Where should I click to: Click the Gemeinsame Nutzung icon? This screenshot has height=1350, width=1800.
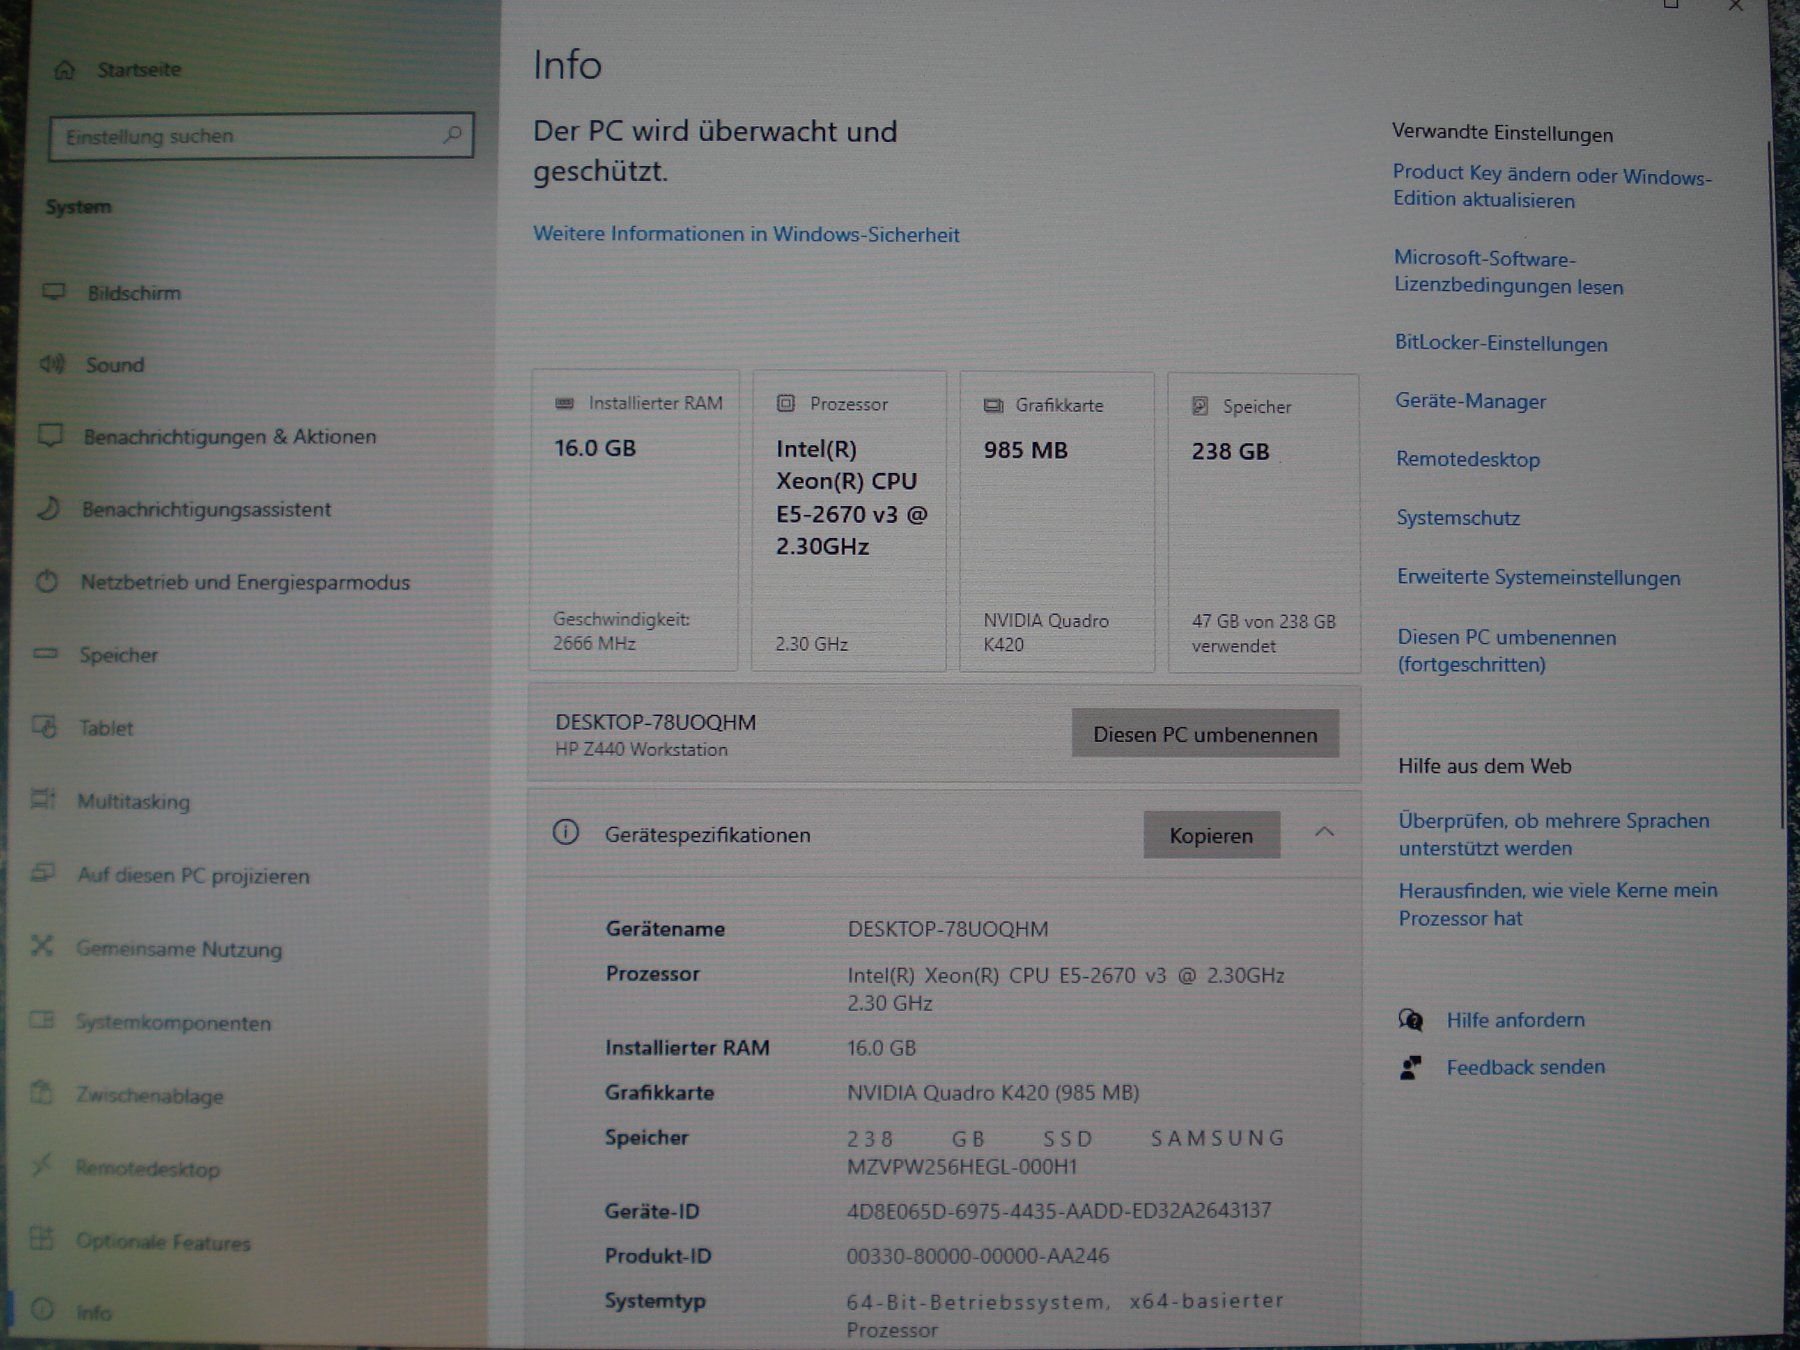(x=41, y=946)
